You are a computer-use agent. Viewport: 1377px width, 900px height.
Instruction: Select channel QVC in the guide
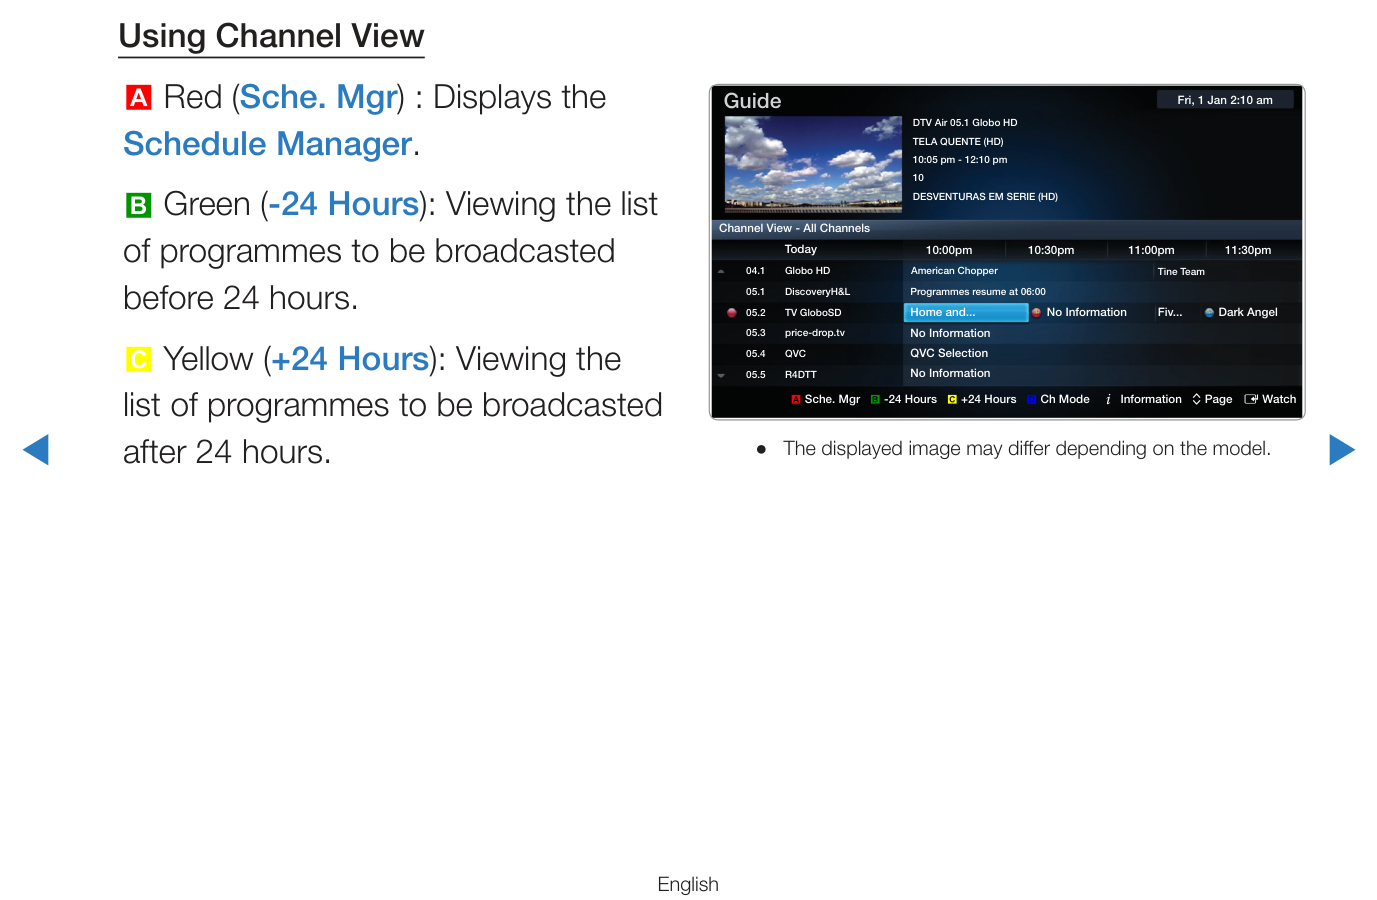click(x=795, y=354)
